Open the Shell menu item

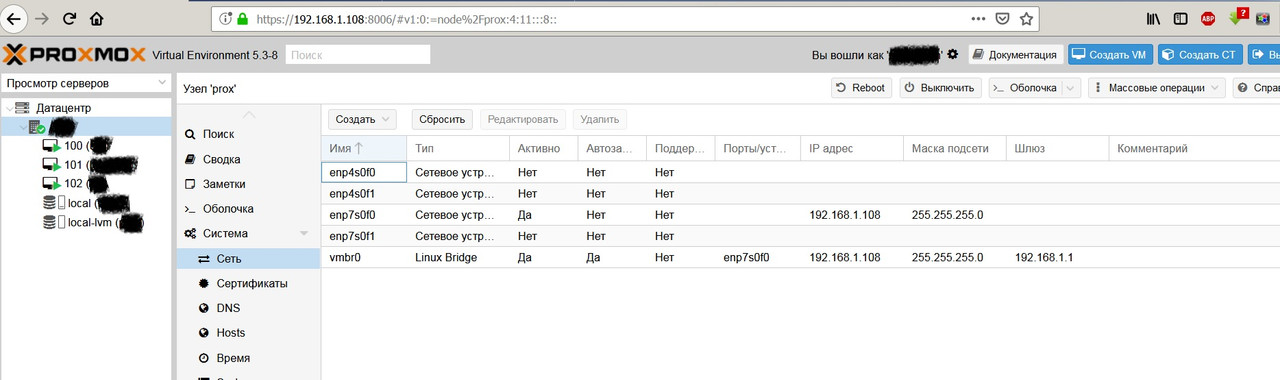[x=228, y=209]
